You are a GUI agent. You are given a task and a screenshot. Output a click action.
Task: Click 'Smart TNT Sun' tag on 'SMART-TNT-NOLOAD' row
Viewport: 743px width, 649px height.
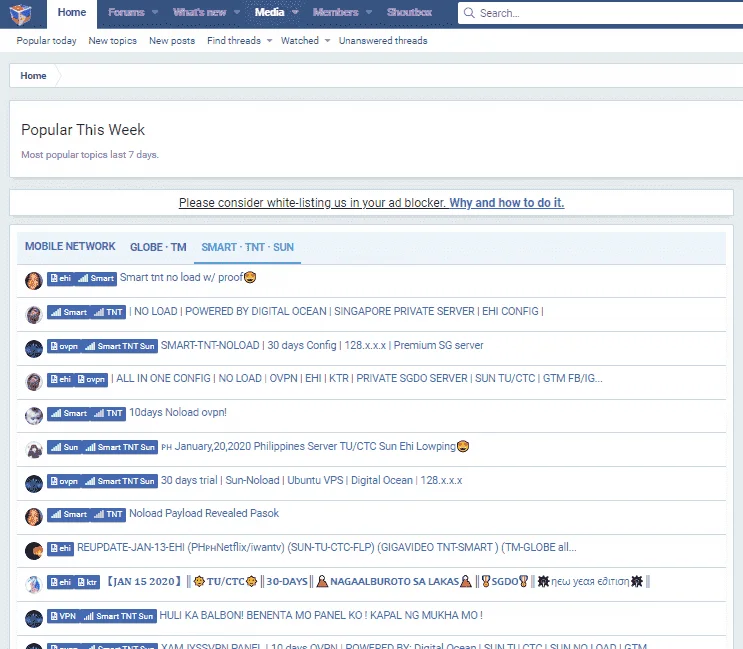(x=119, y=346)
